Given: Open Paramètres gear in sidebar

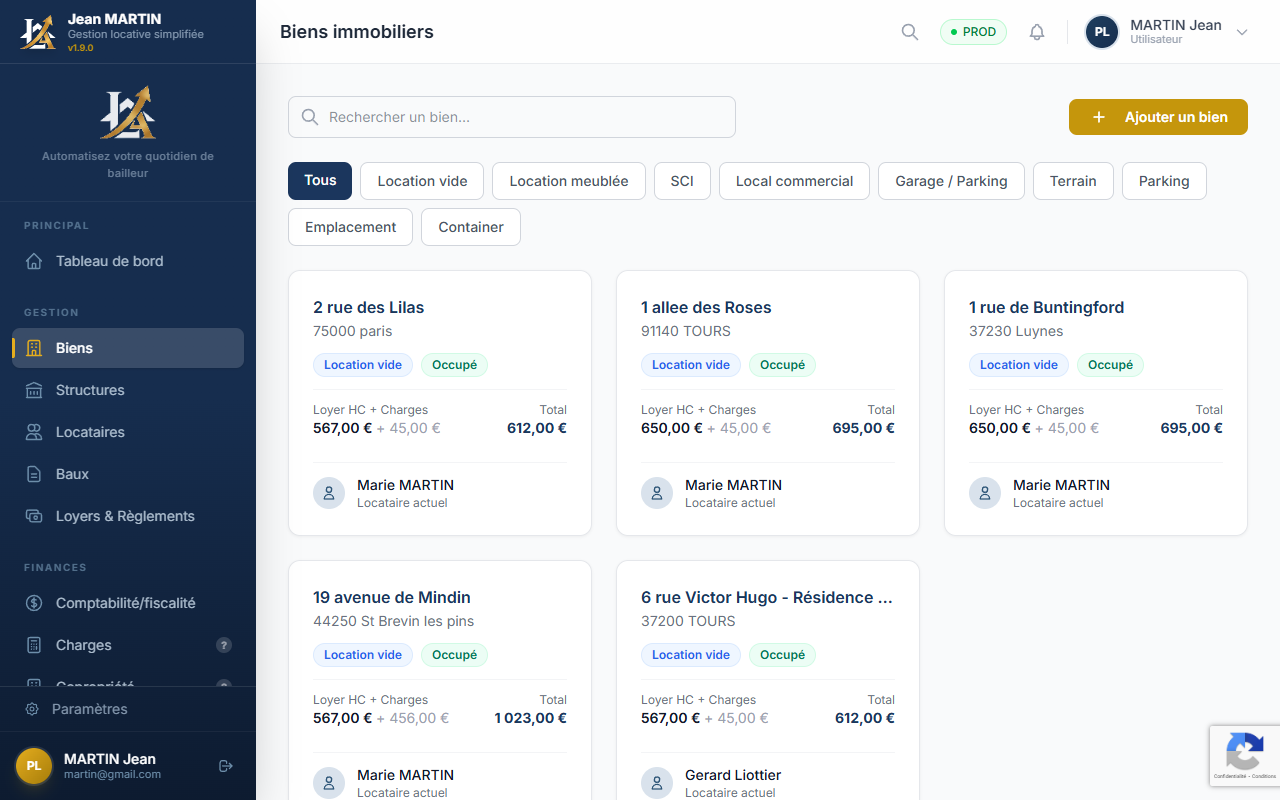Looking at the screenshot, I should pyautogui.click(x=32, y=709).
